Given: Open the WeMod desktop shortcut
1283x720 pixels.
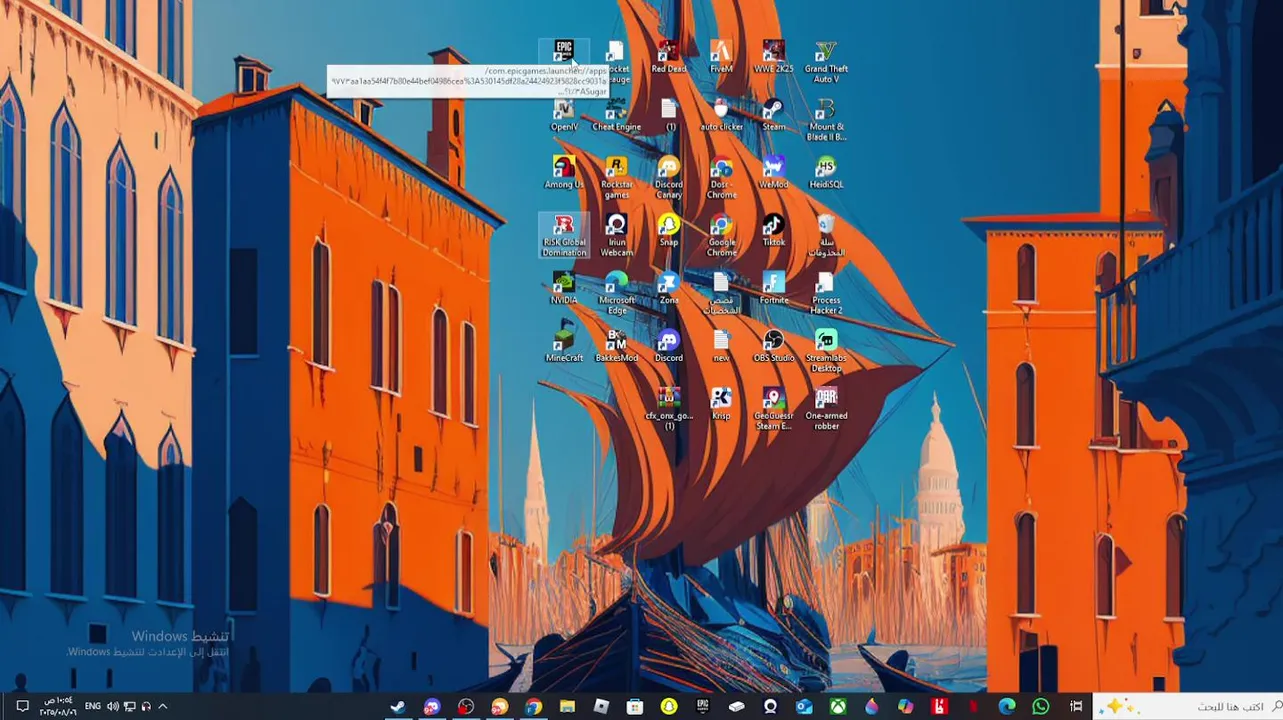Looking at the screenshot, I should pos(773,172).
